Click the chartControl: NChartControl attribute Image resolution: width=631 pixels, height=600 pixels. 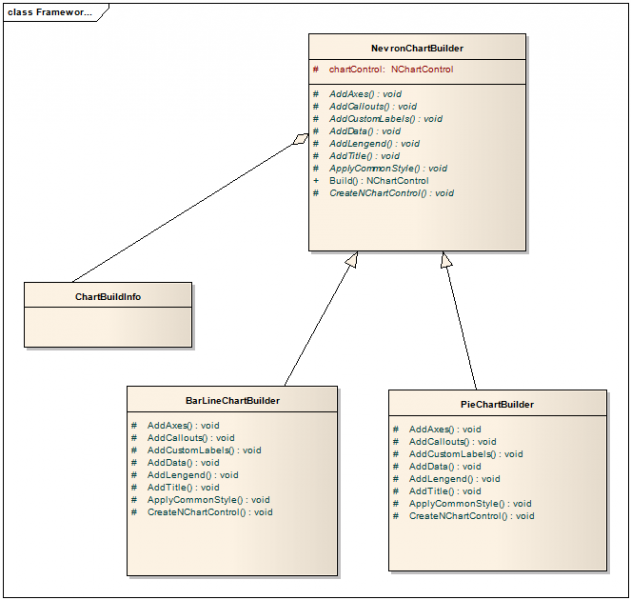click(391, 70)
